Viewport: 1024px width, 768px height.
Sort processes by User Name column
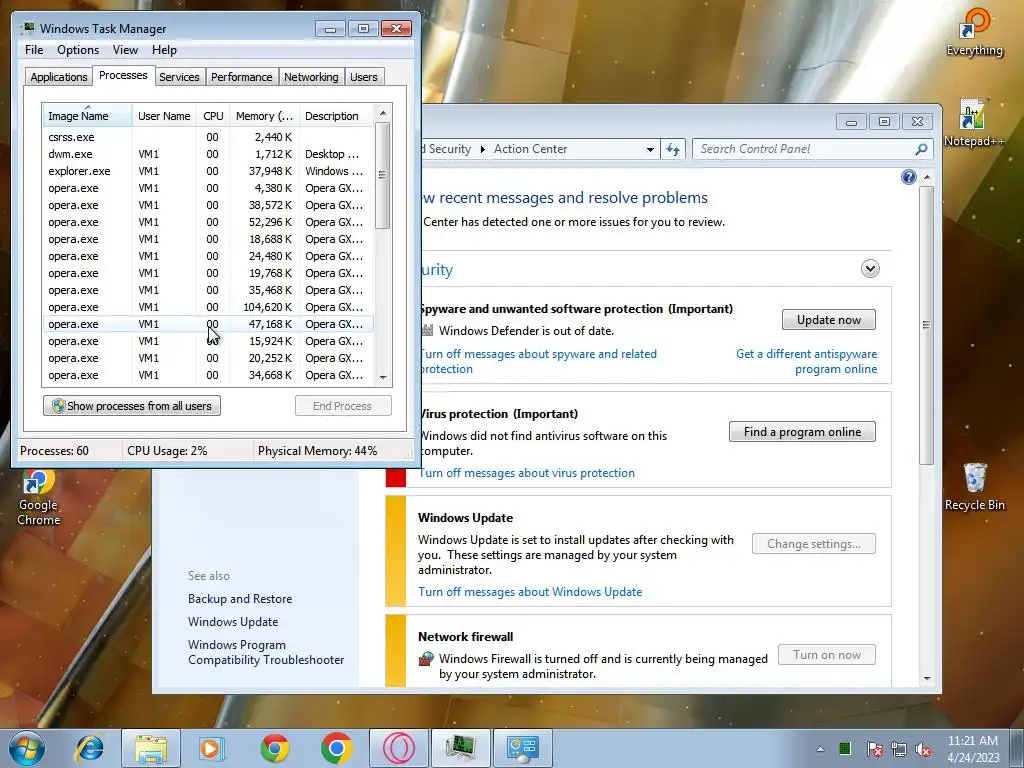point(164,116)
